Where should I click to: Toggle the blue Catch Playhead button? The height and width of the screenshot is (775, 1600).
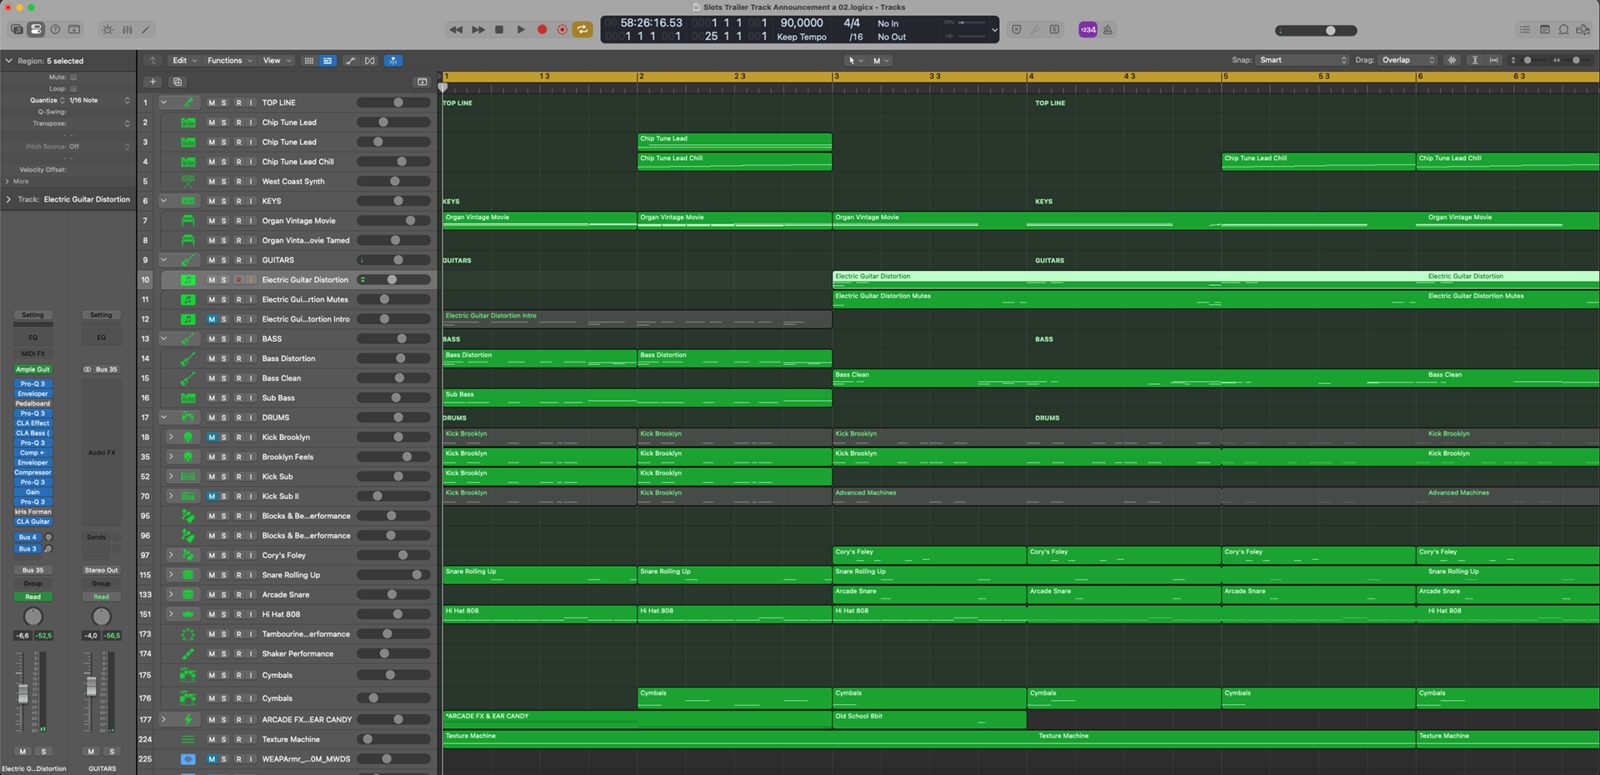pyautogui.click(x=394, y=60)
